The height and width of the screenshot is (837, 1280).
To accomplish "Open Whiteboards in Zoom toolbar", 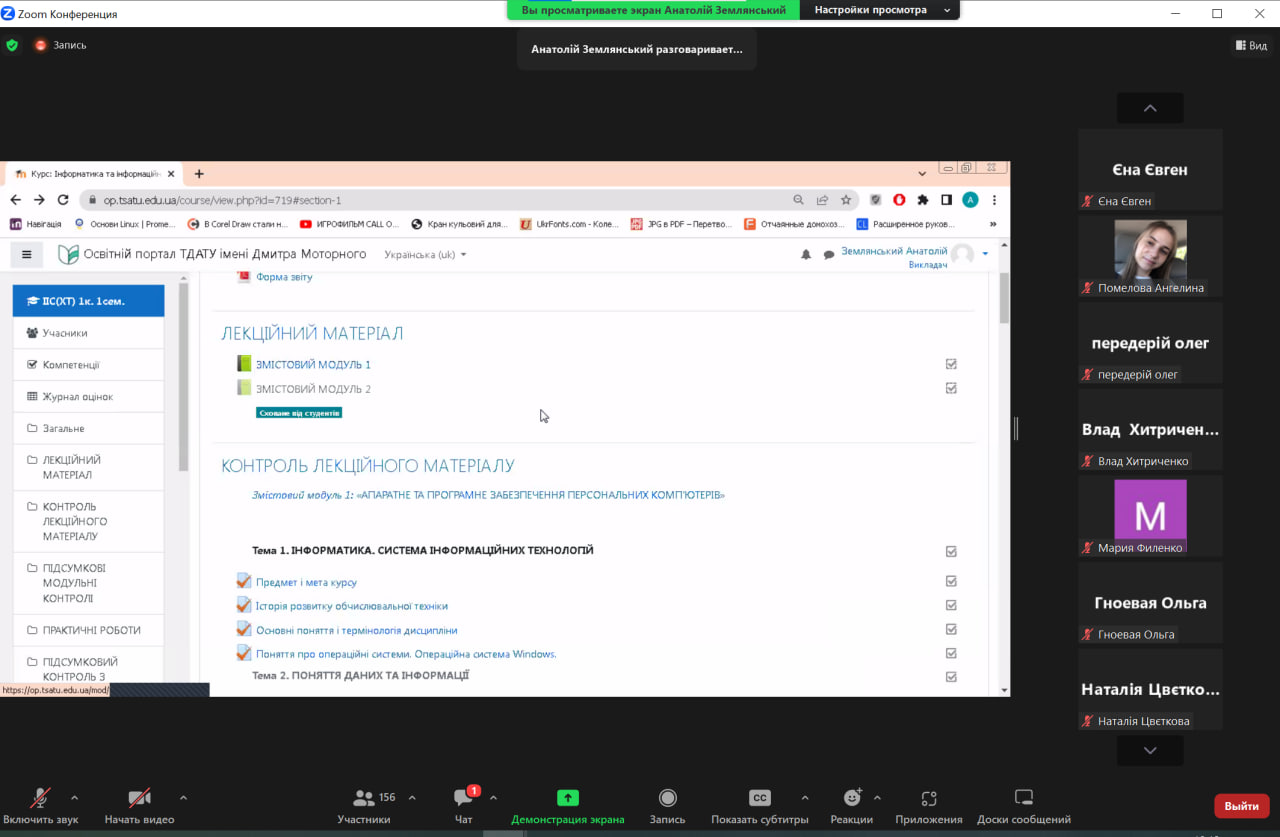I will (x=1023, y=799).
